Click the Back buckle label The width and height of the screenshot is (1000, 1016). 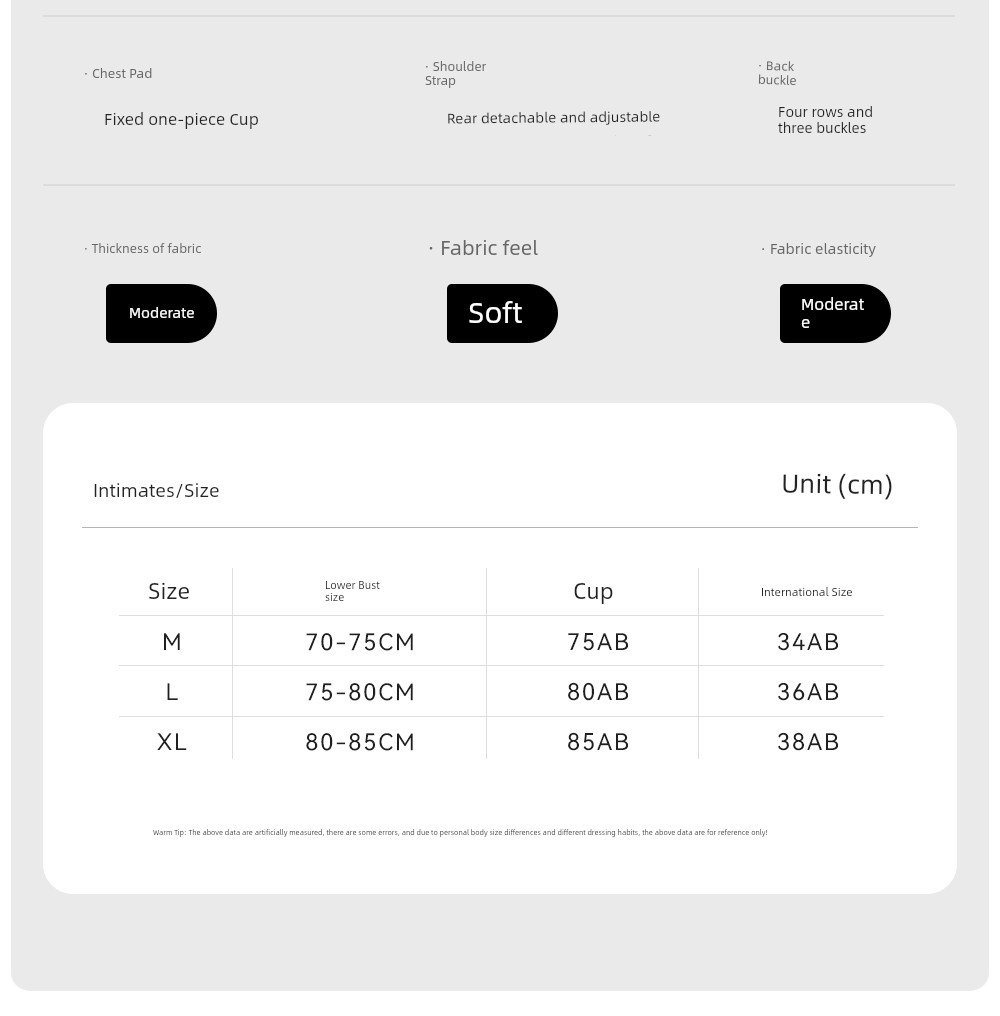[x=777, y=73]
